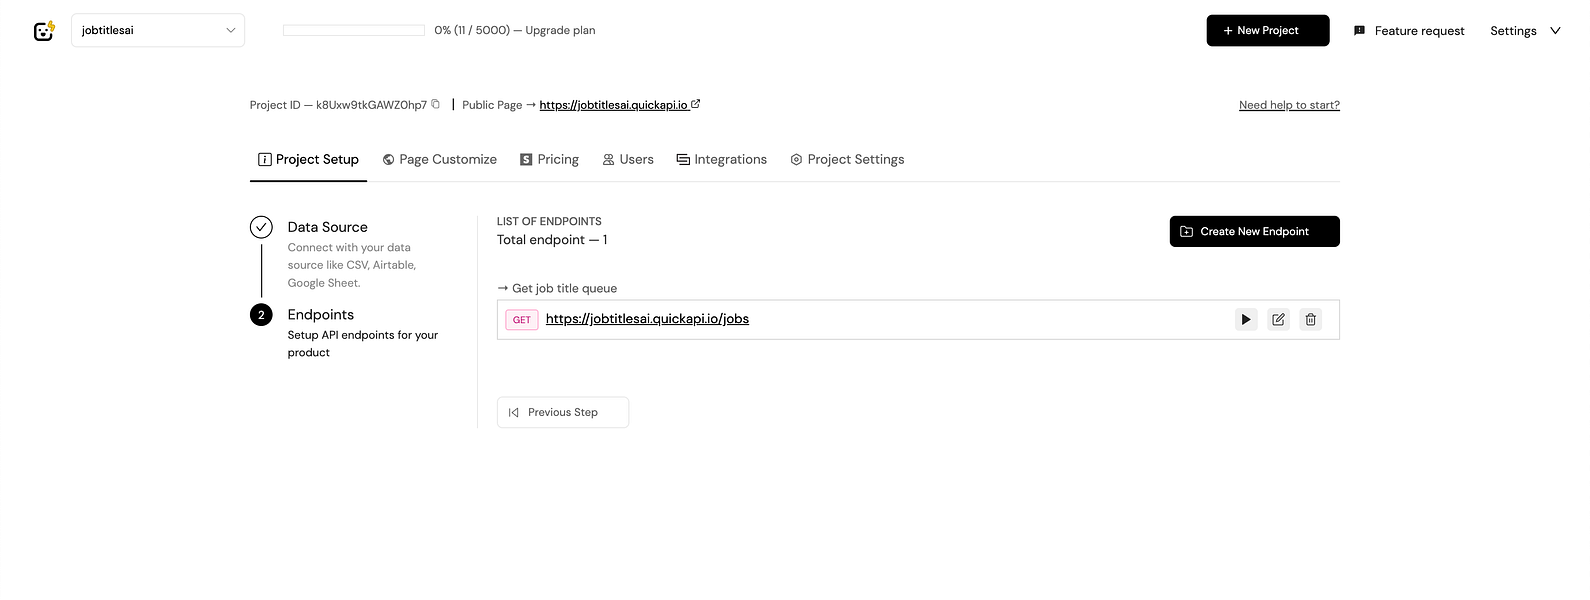Viewport: 1590px width, 600px height.
Task: Expand the Settings chevron menu
Action: pyautogui.click(x=1555, y=31)
